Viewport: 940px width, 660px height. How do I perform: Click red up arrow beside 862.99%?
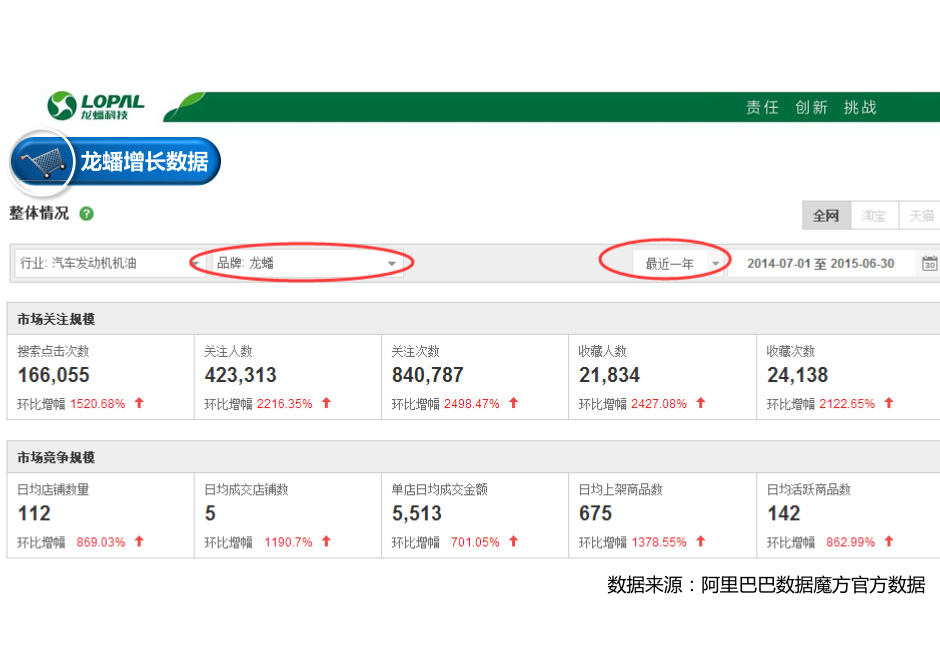coord(888,541)
